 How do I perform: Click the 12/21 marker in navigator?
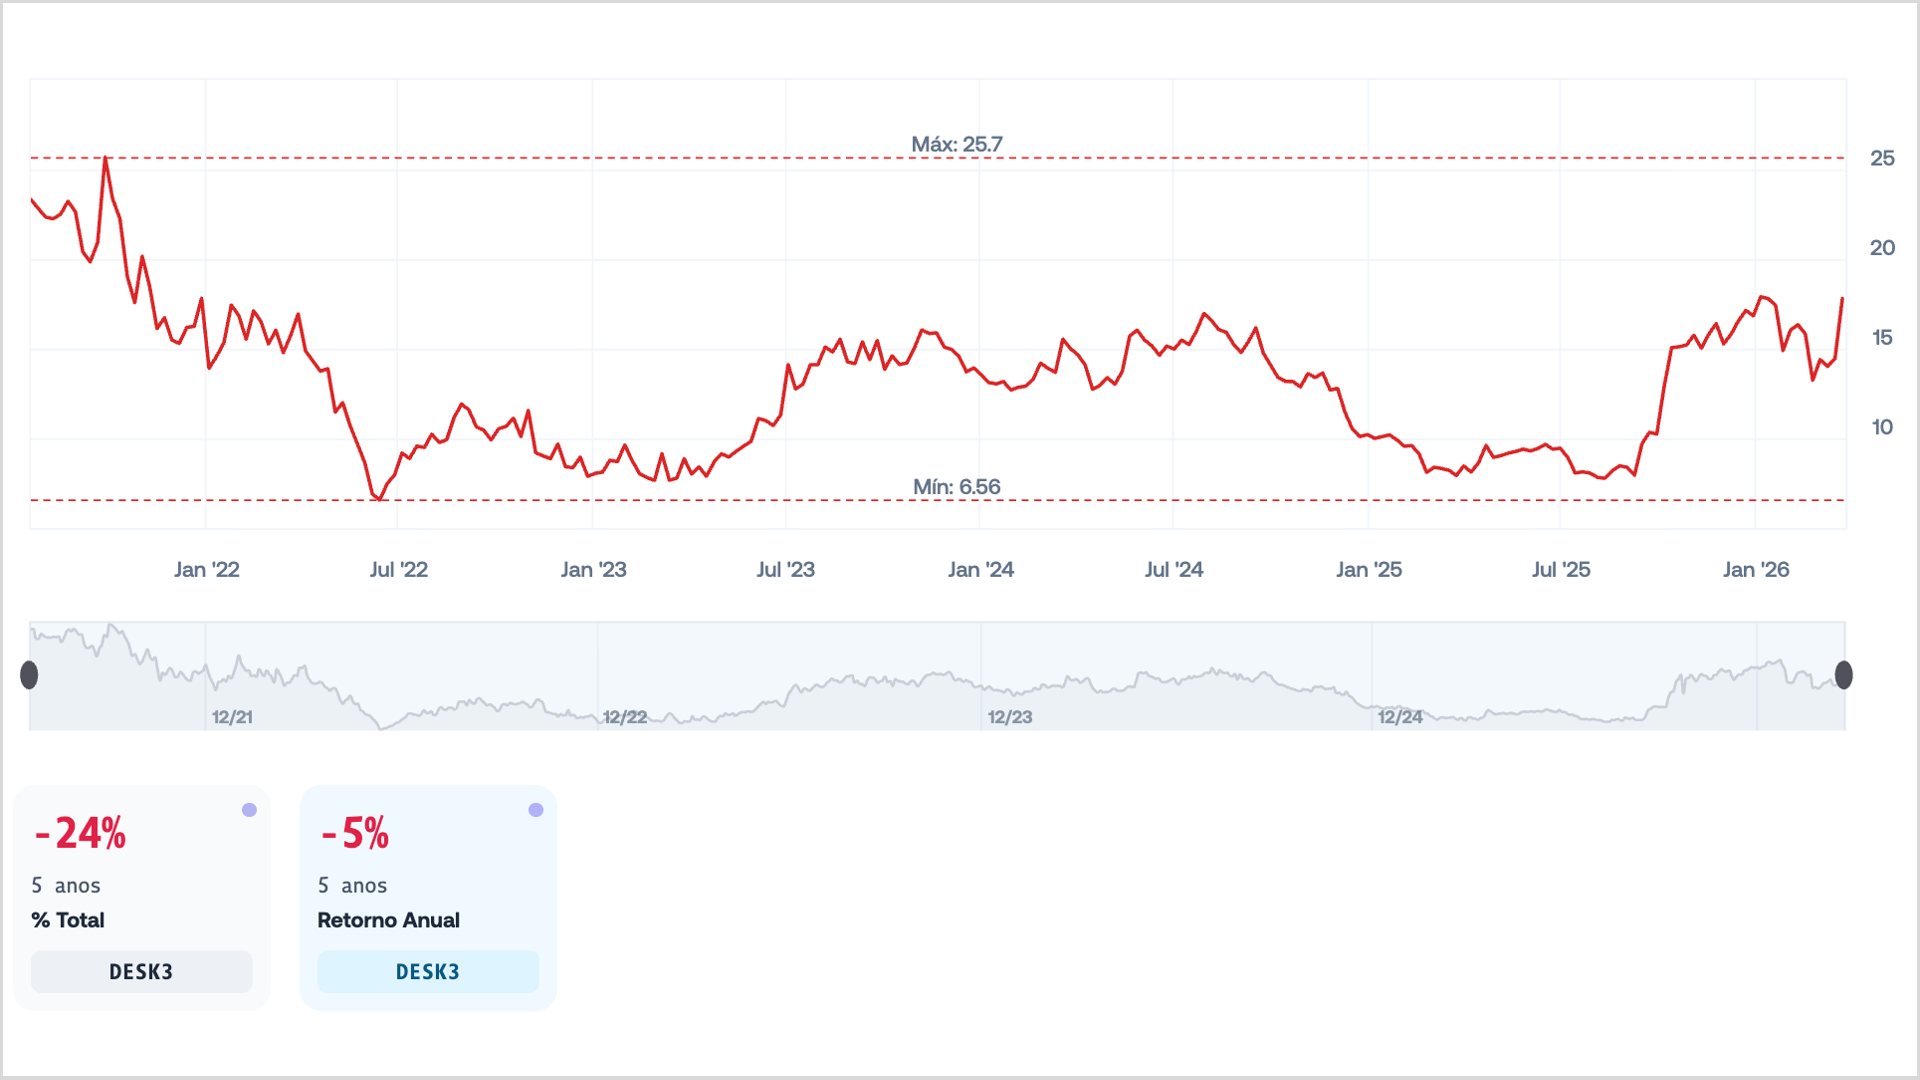(232, 717)
